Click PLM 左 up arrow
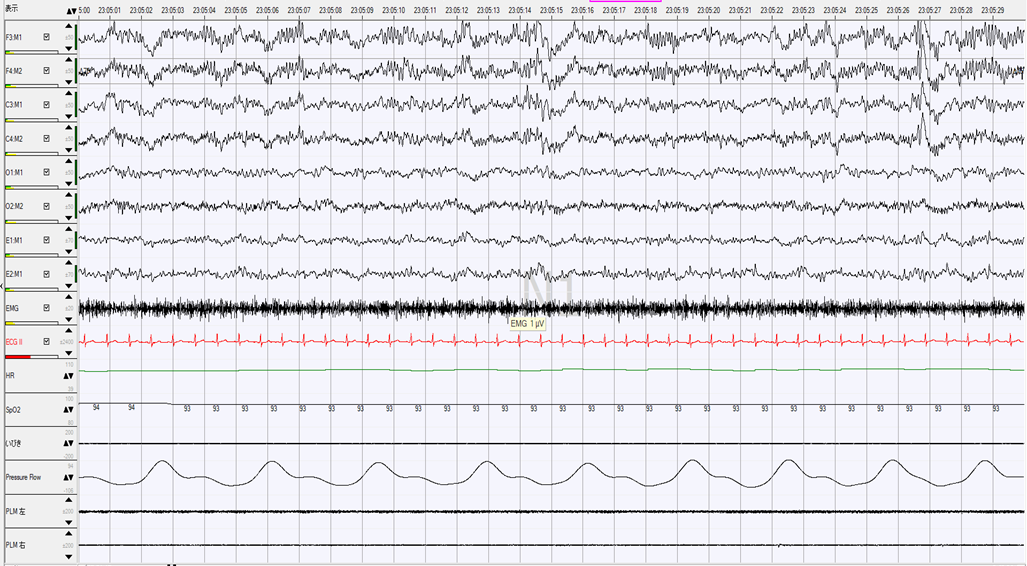Viewport: 1027px width, 566px height. tap(69, 501)
